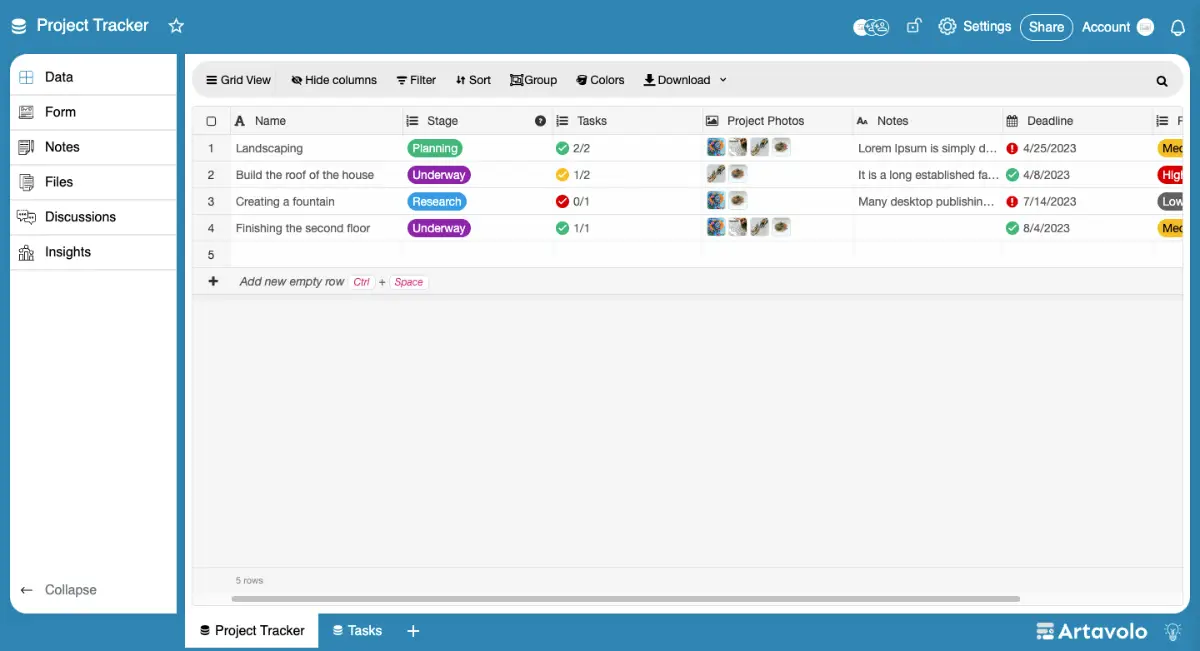Toggle the select-all rows checkbox
The image size is (1200, 651).
211,121
